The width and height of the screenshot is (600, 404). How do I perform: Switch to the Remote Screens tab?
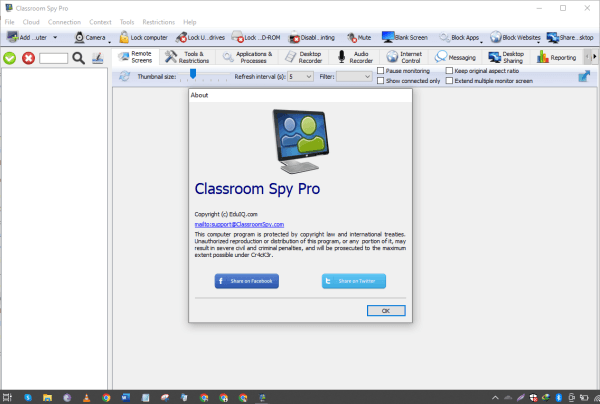pyautogui.click(x=136, y=57)
